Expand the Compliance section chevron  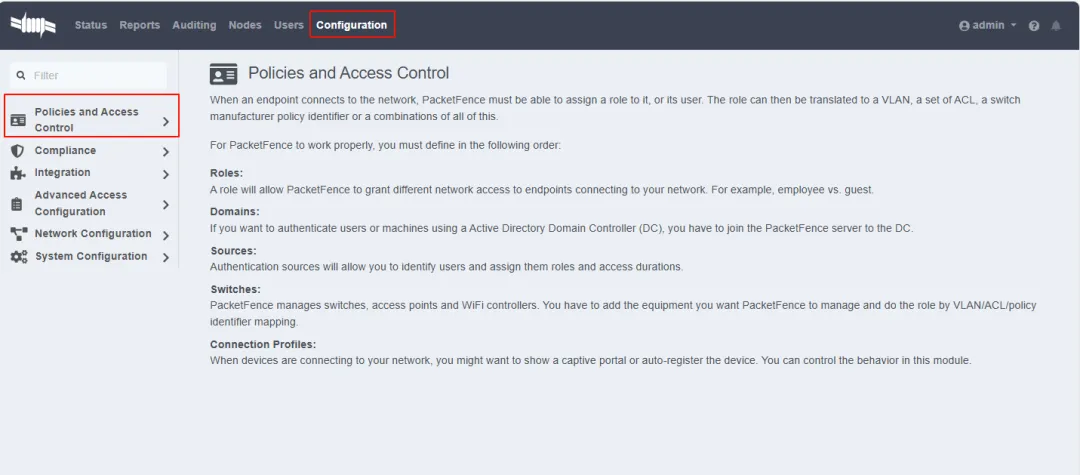(x=166, y=152)
